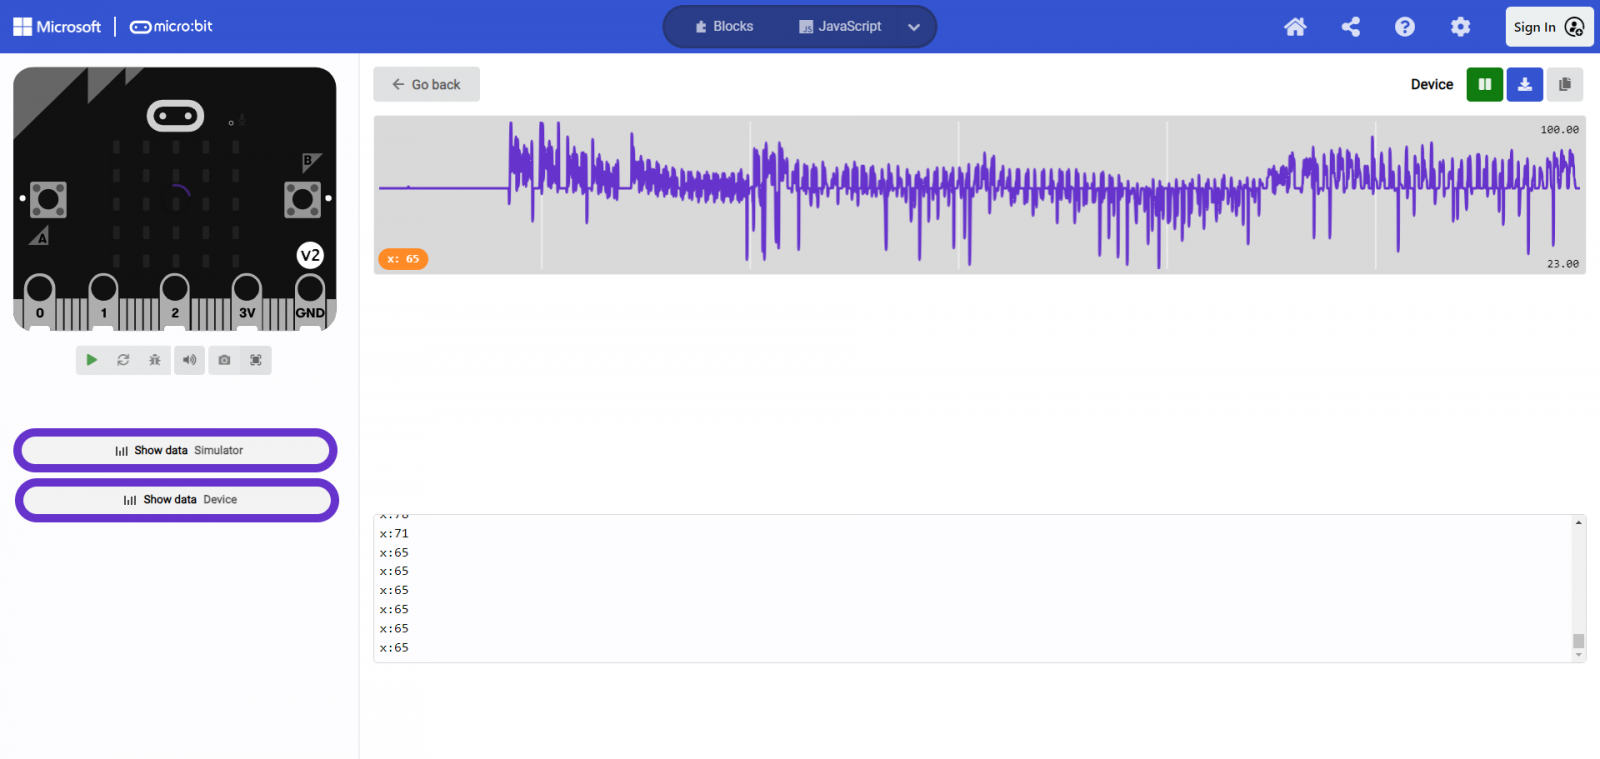Click the x:71 console line

coord(394,534)
